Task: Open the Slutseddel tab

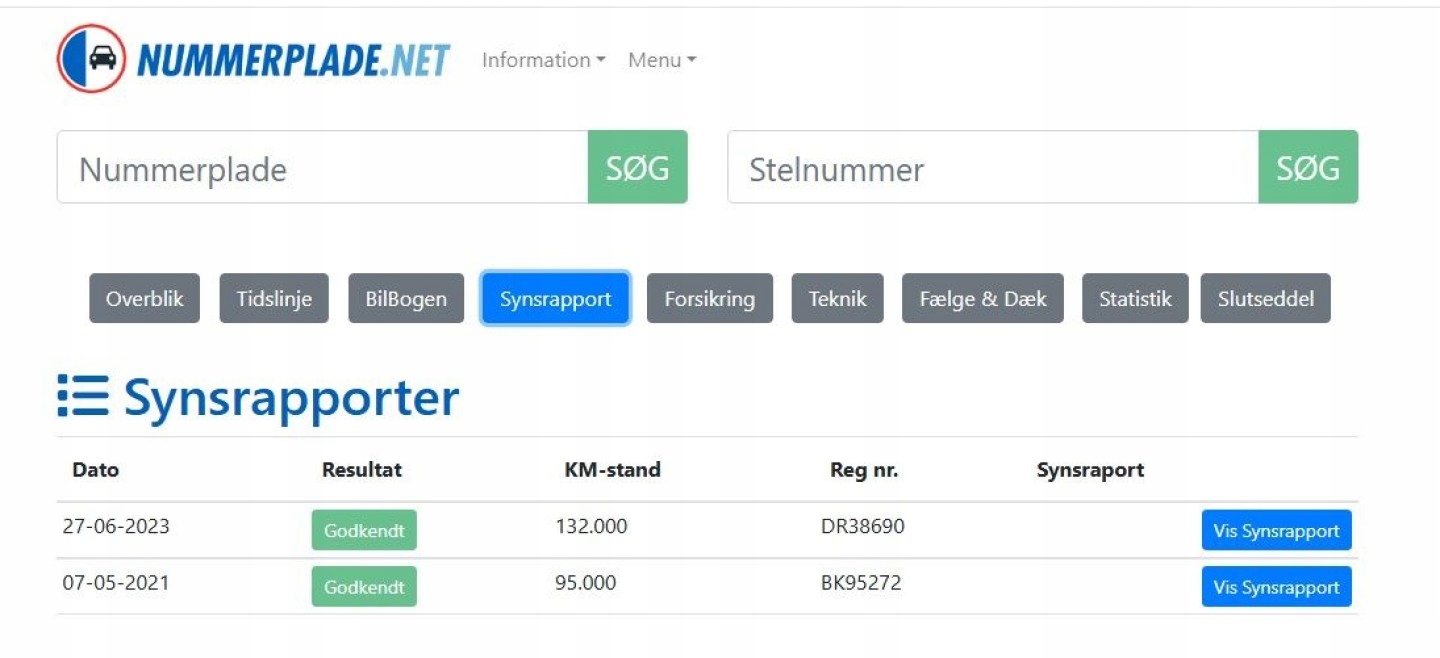Action: (x=1265, y=298)
